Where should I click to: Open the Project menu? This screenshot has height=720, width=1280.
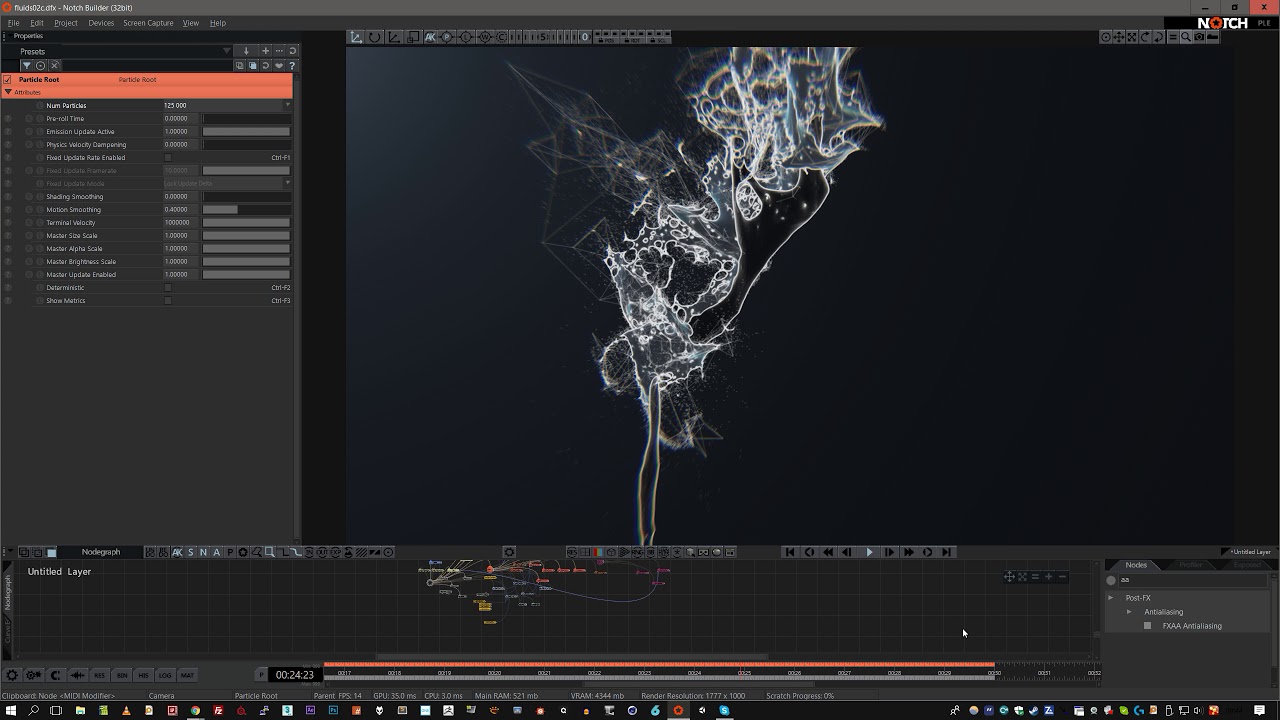[x=66, y=23]
